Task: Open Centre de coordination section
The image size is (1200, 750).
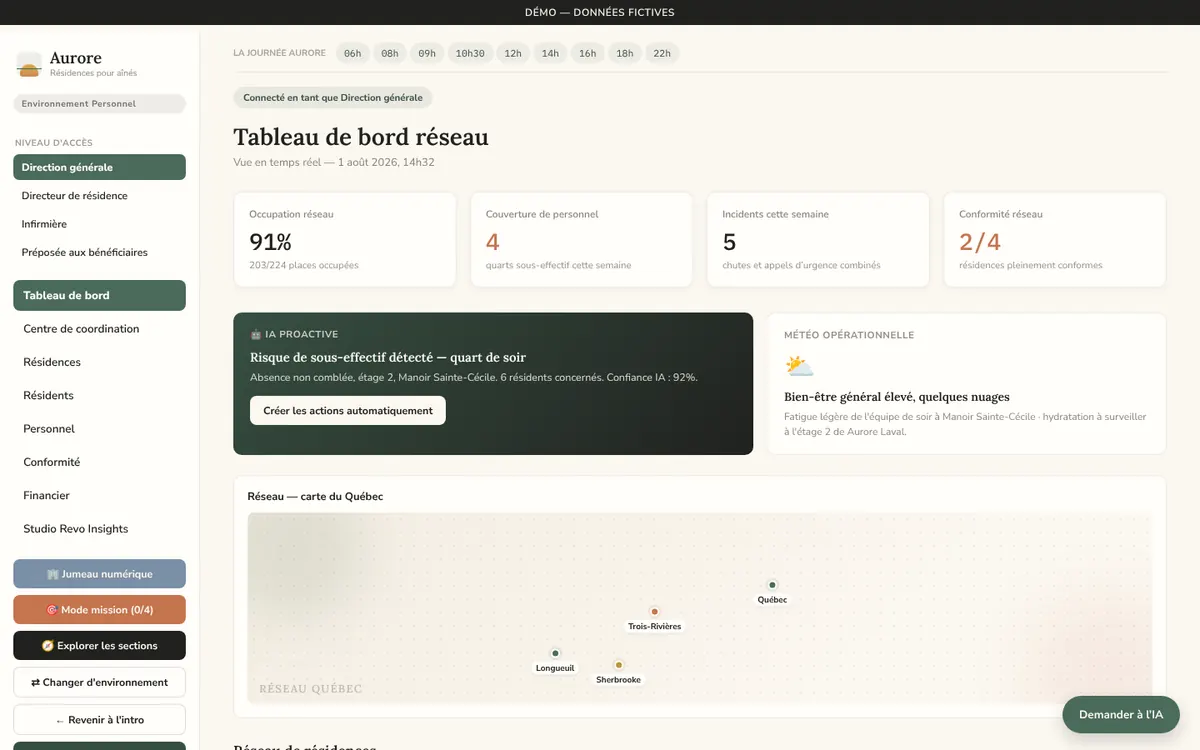Action: click(99, 329)
